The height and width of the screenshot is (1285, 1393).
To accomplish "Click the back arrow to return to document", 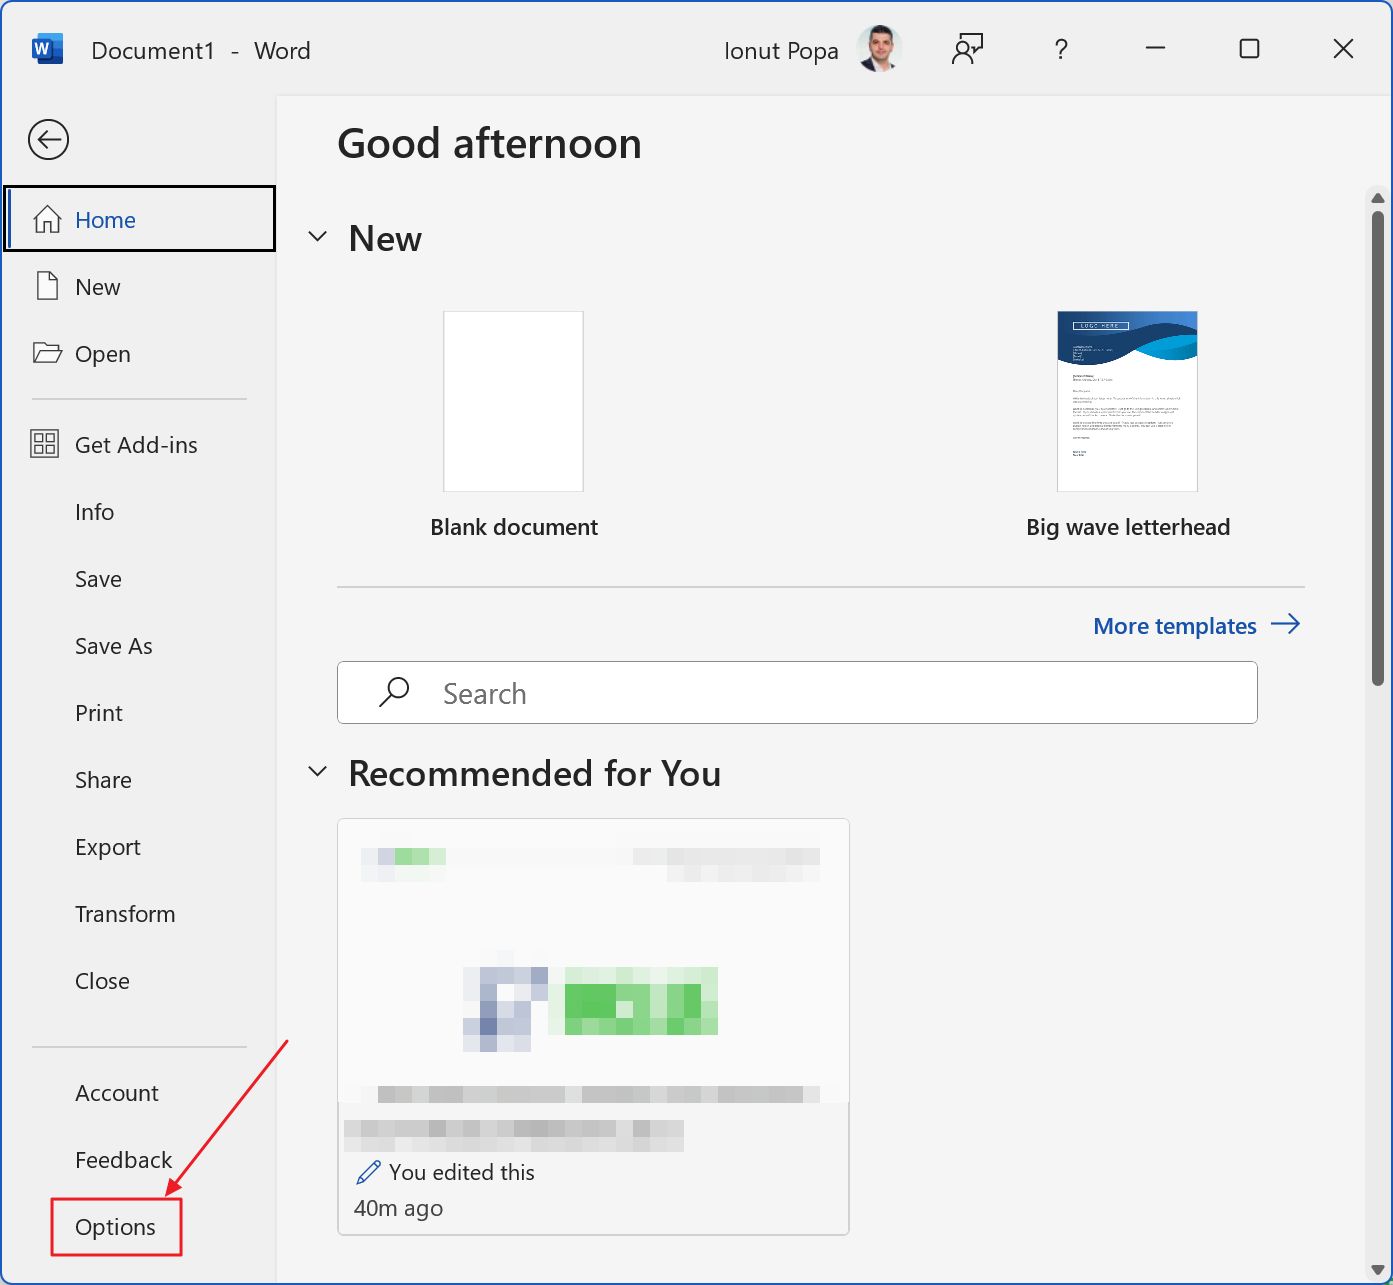I will point(48,139).
